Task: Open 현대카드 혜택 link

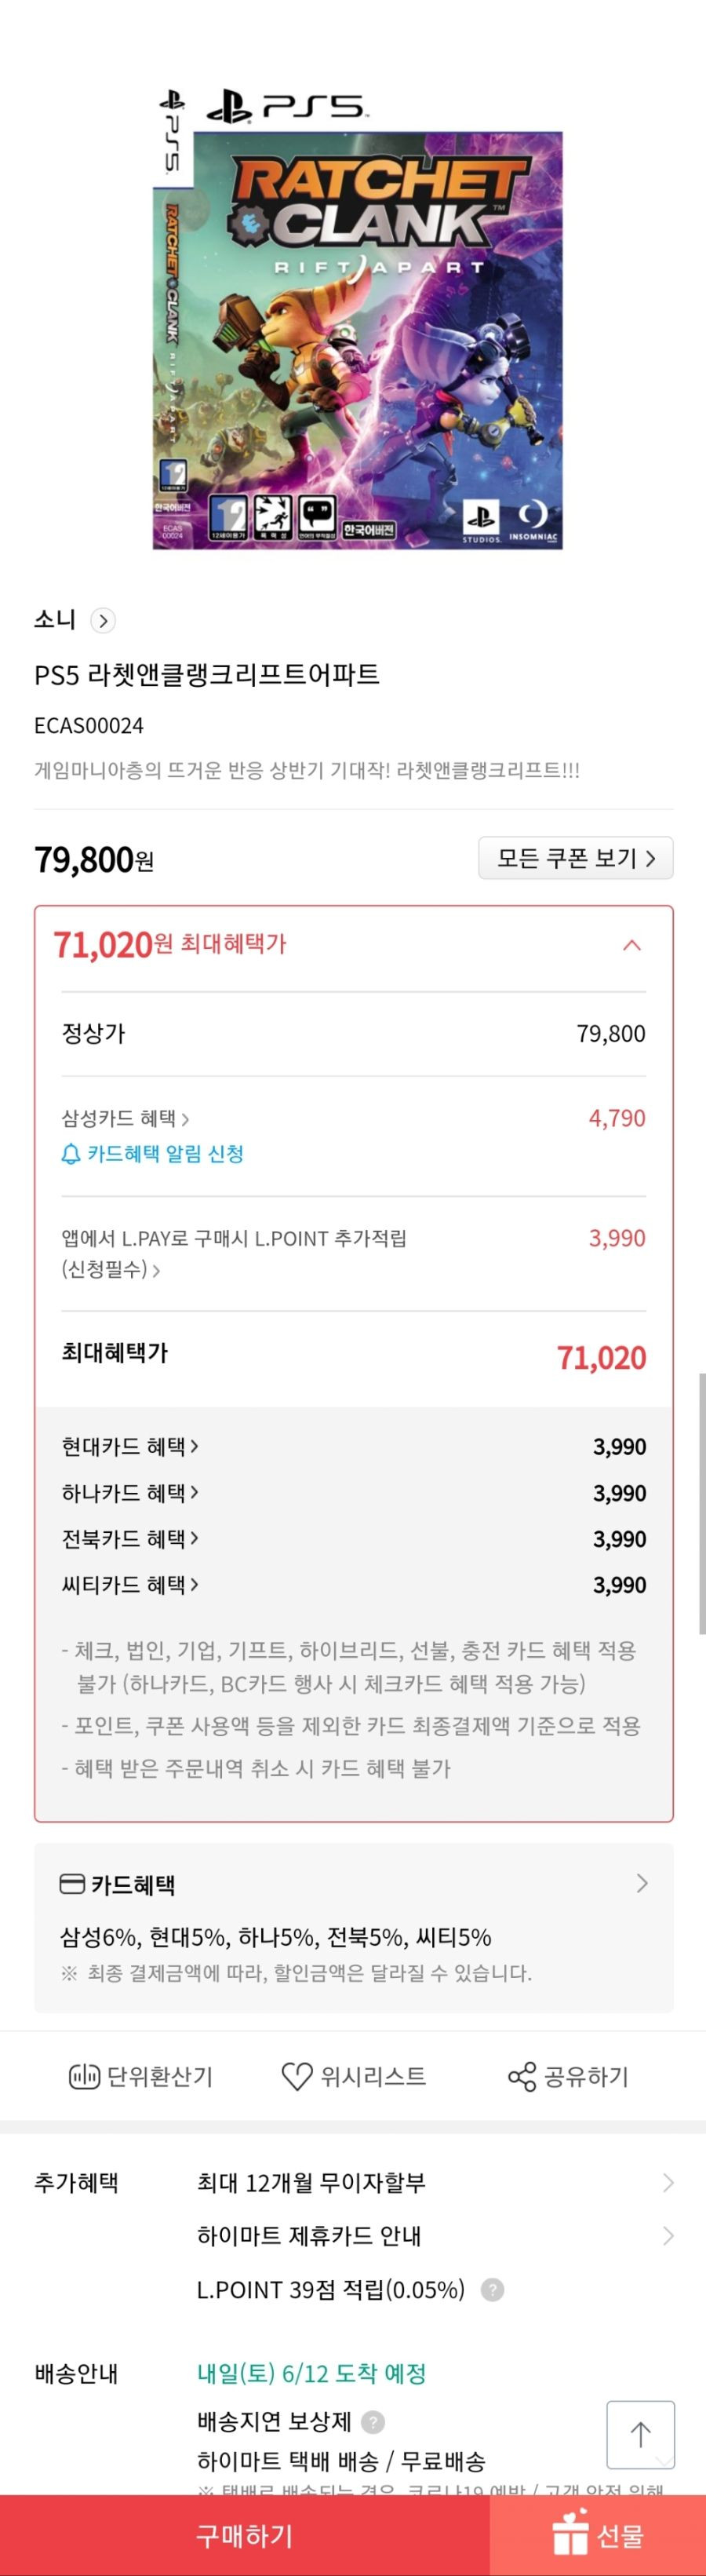Action: click(130, 1446)
